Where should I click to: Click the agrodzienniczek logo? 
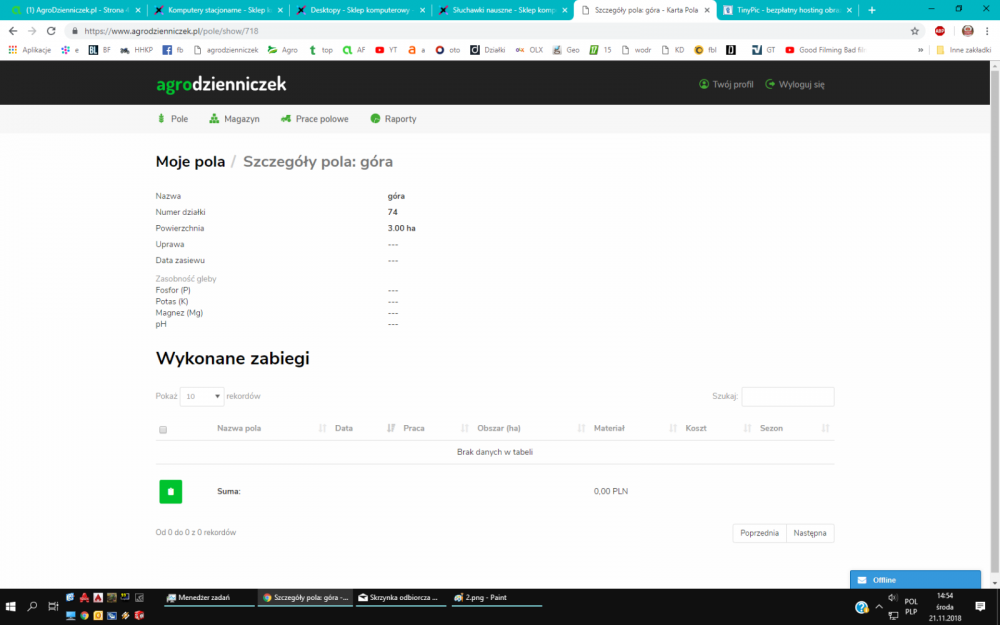pyautogui.click(x=221, y=84)
